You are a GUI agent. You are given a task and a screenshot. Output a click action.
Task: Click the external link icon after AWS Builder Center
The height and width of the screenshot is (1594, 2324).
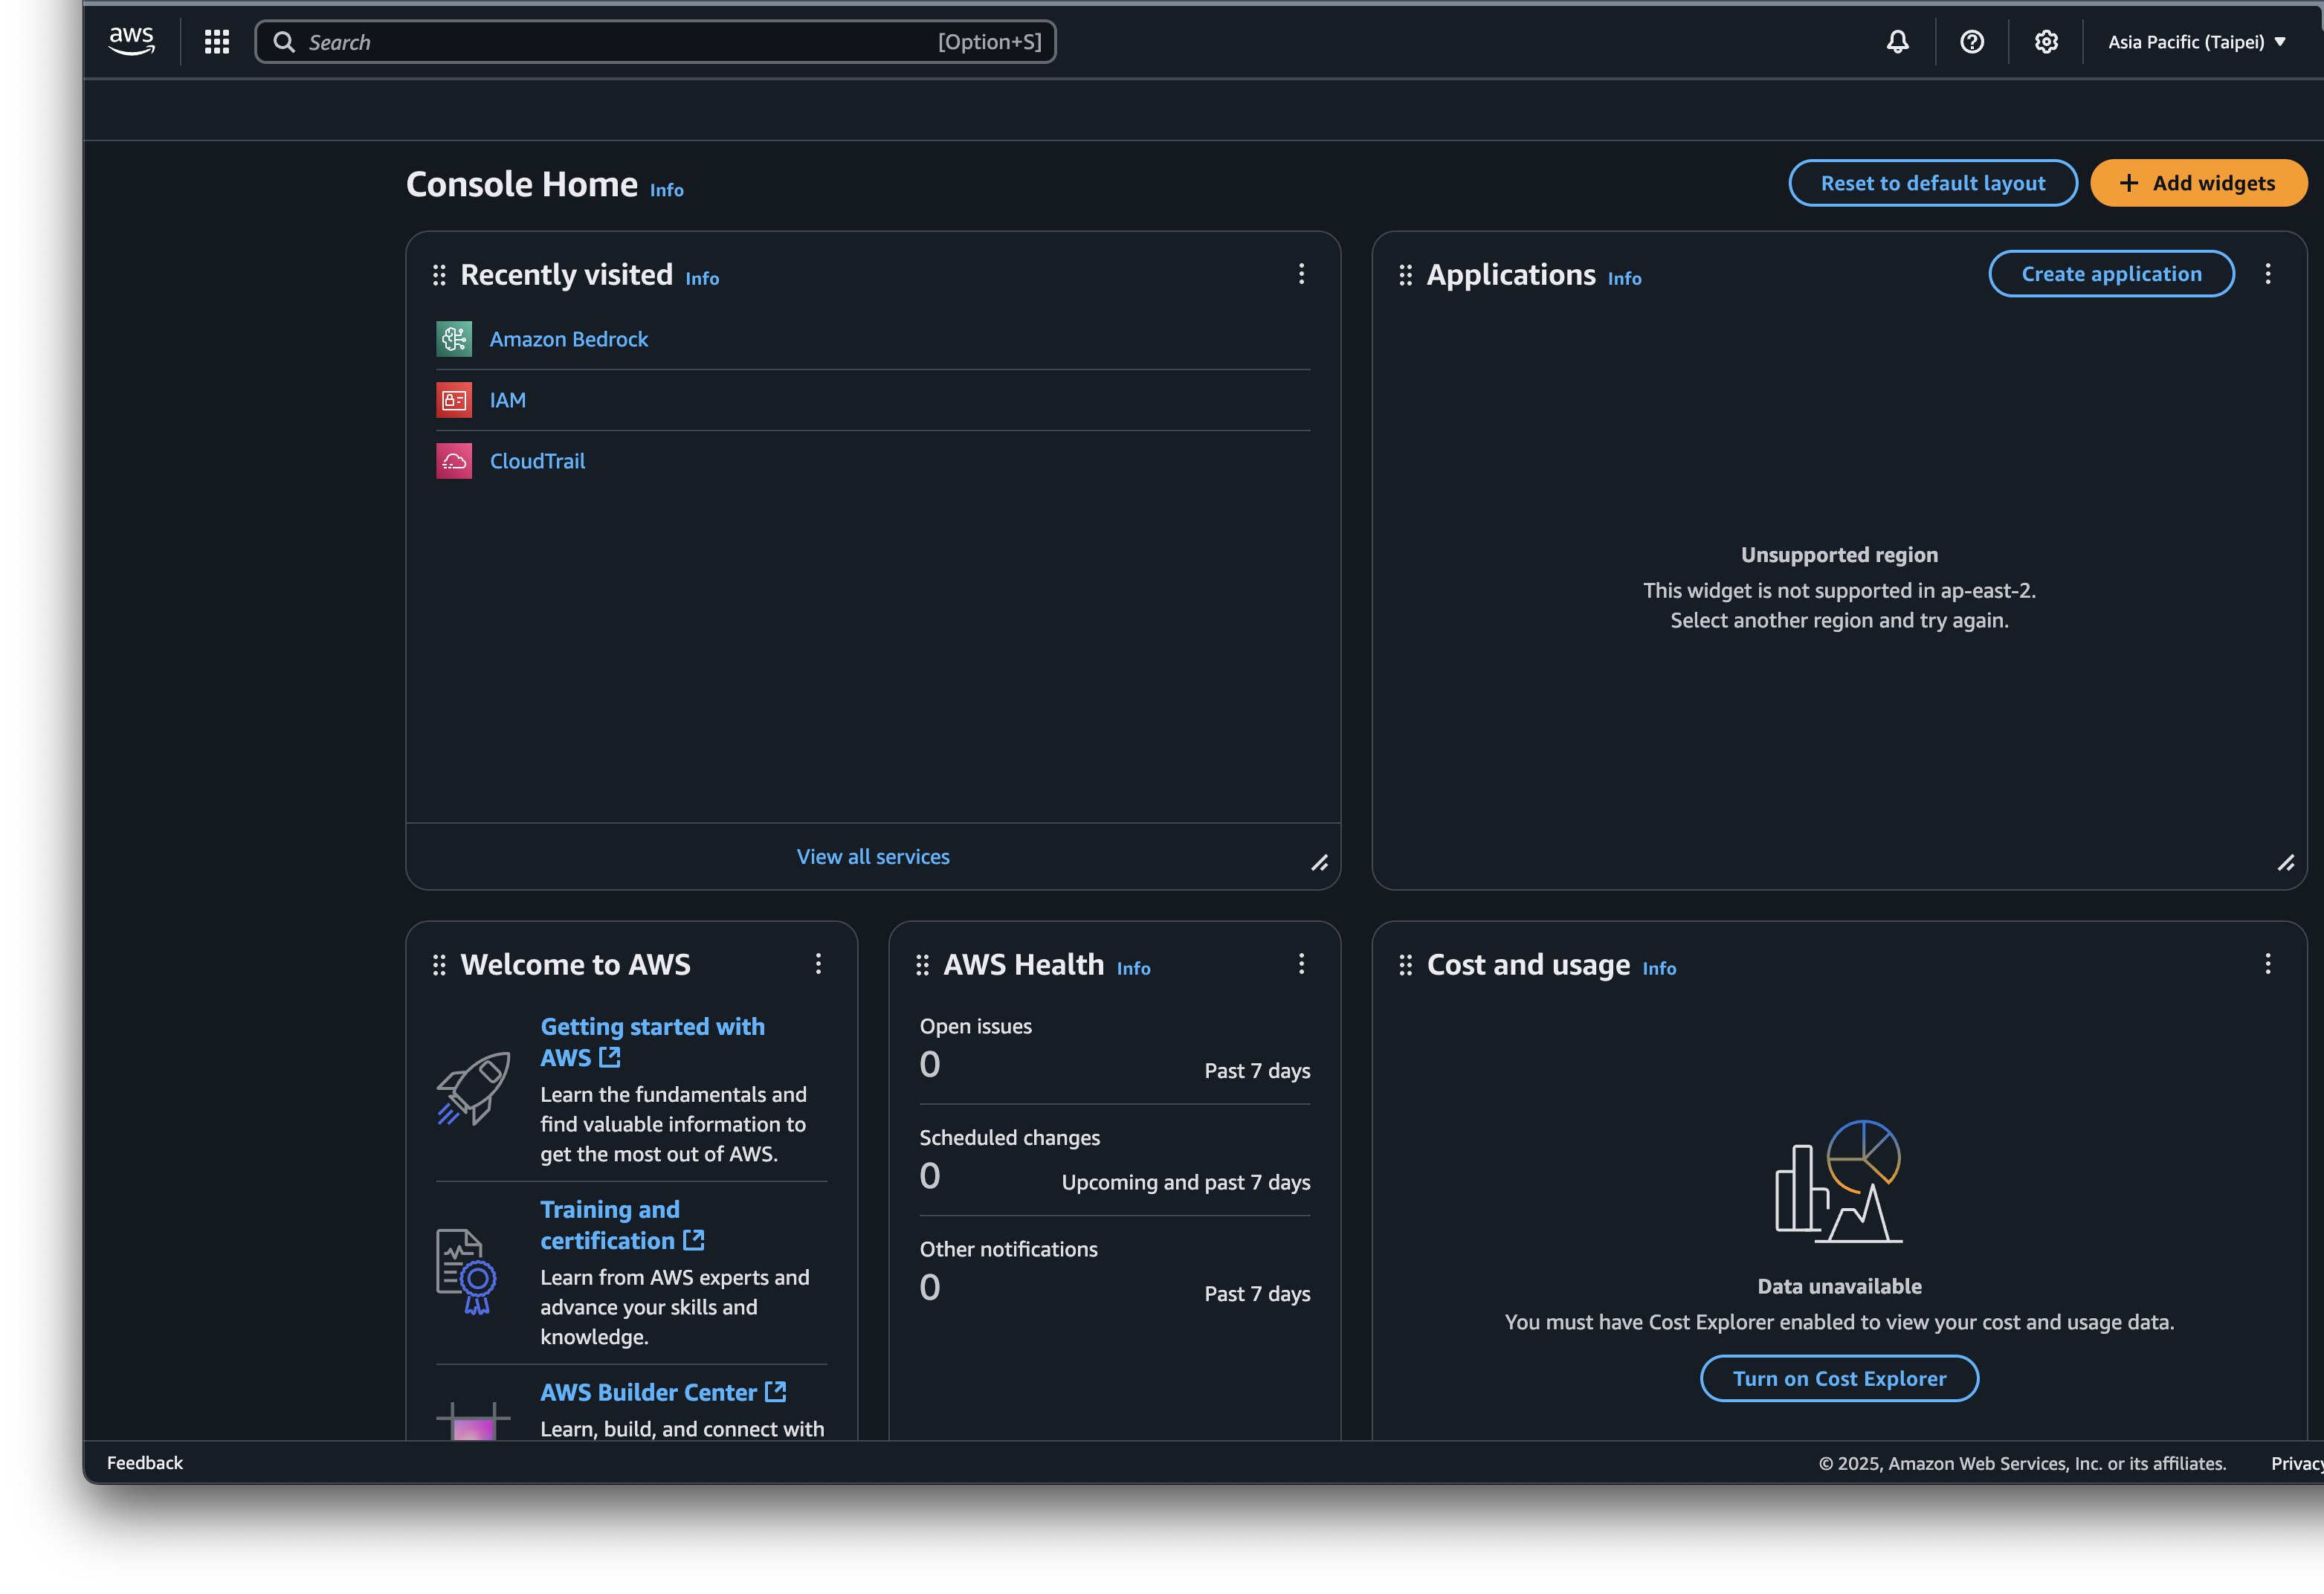pyautogui.click(x=776, y=1391)
